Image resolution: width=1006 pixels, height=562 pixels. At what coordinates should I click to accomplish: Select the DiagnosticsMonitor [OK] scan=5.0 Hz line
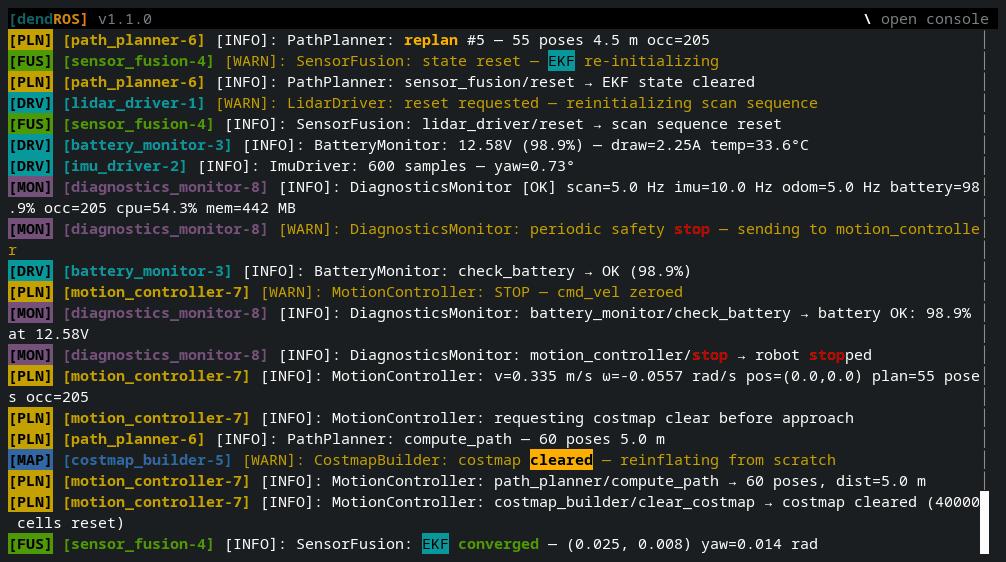(x=496, y=198)
